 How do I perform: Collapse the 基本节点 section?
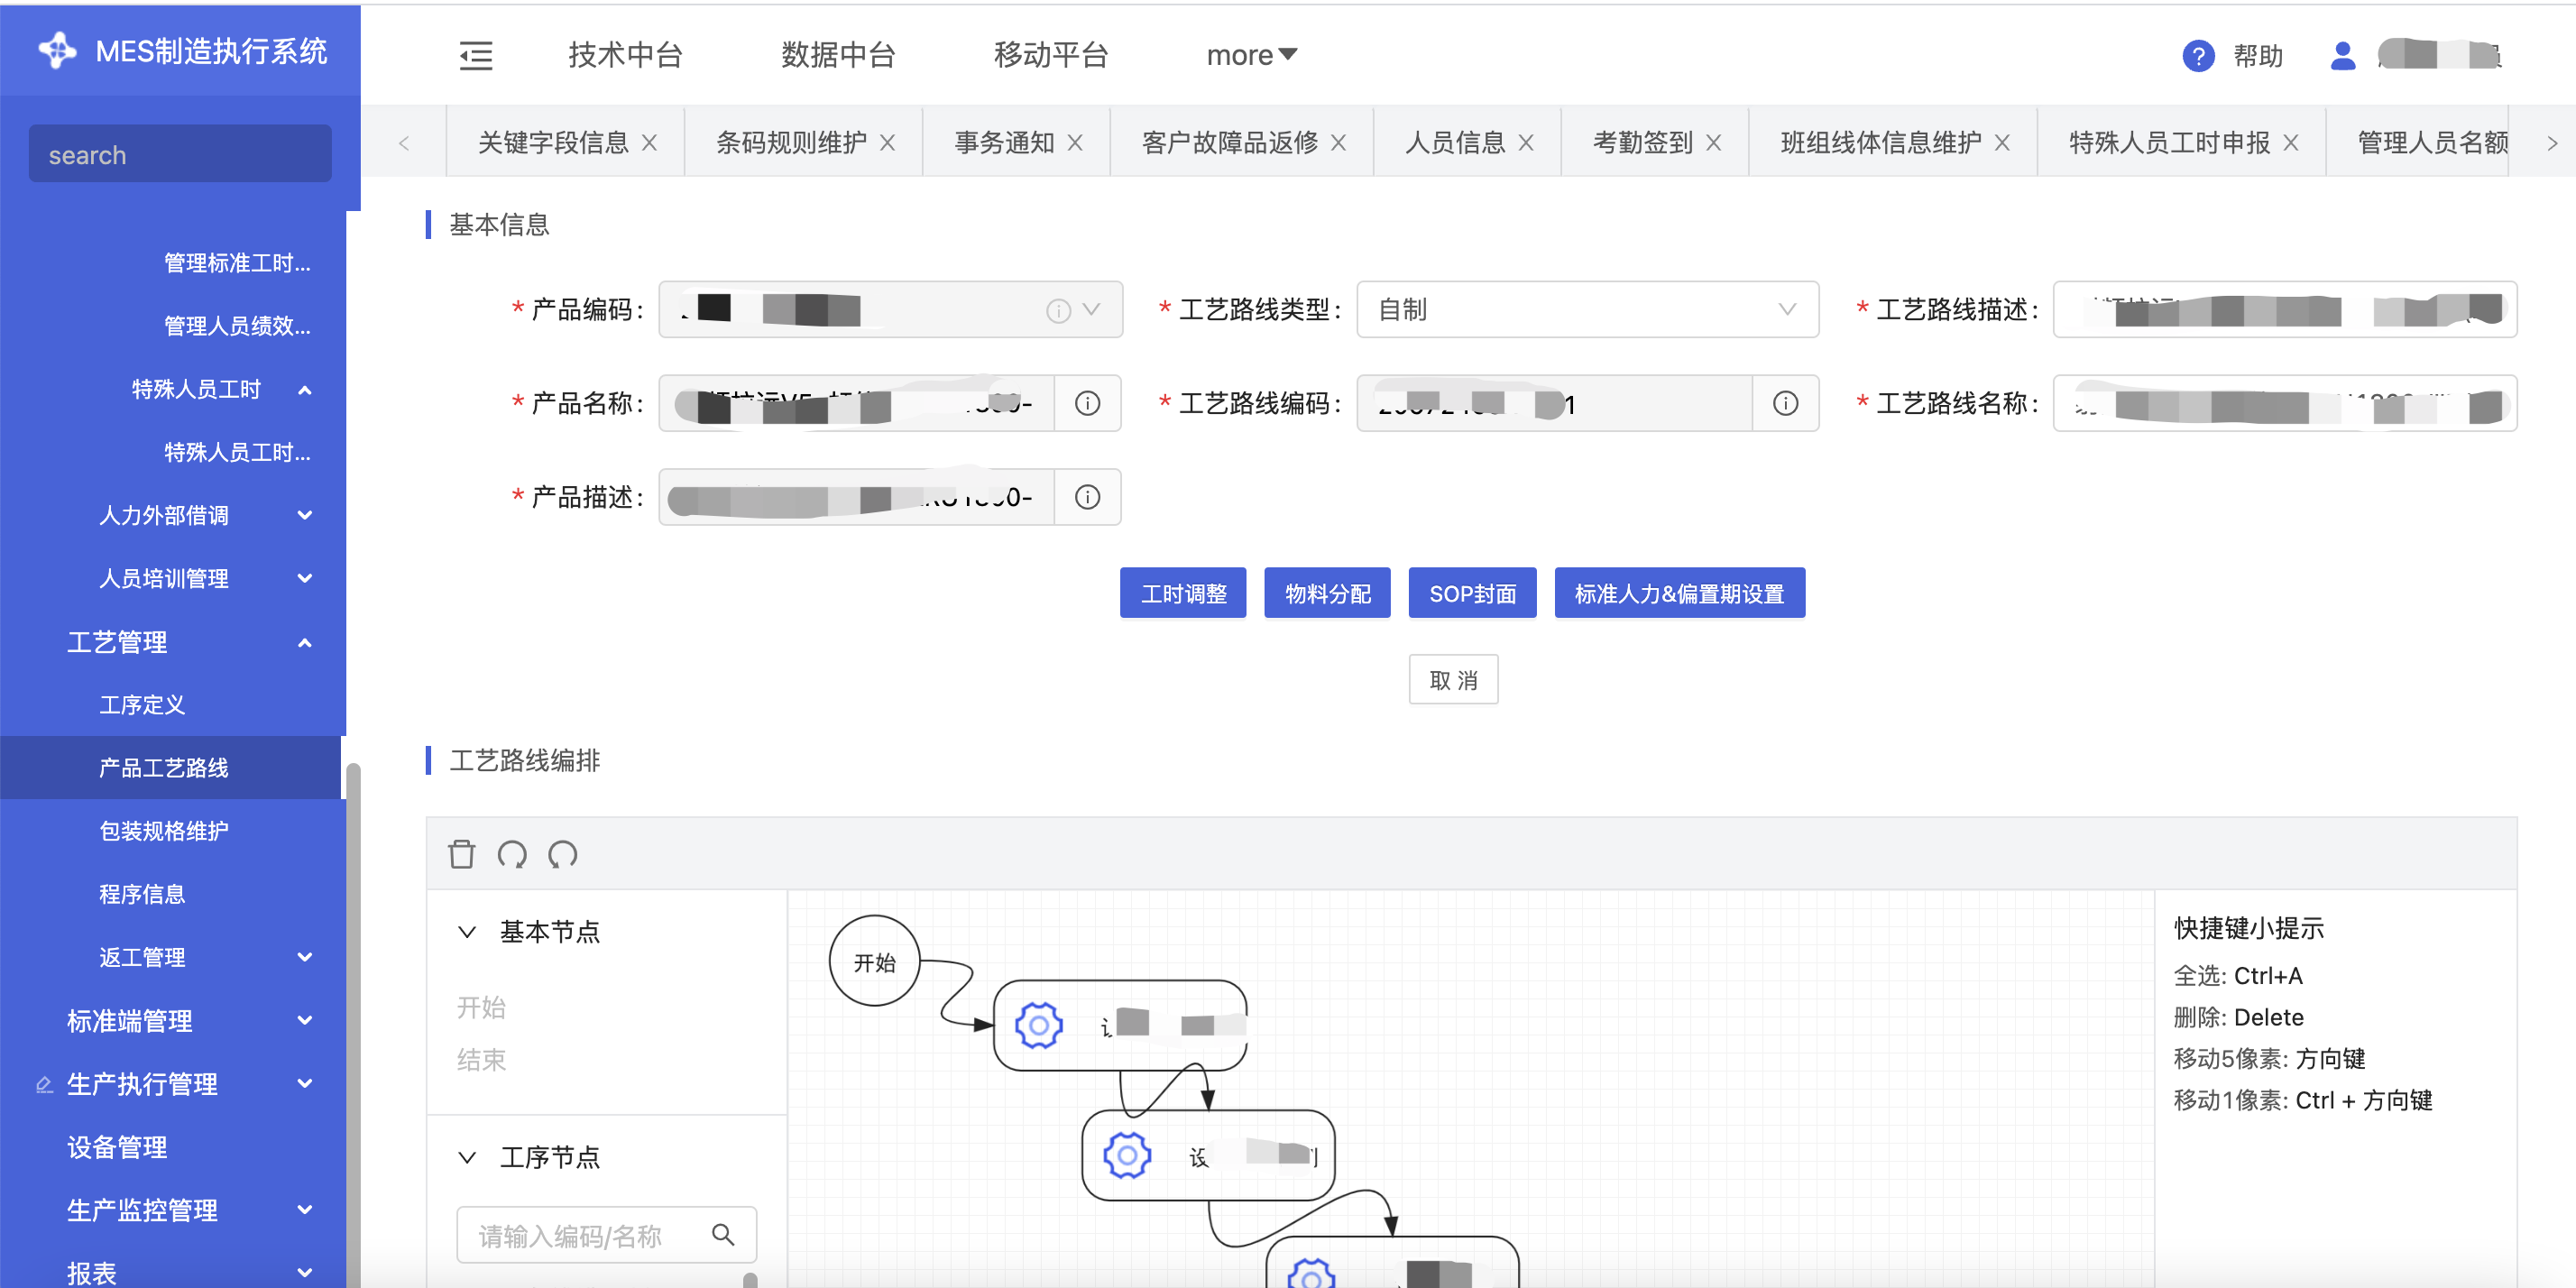tap(467, 932)
